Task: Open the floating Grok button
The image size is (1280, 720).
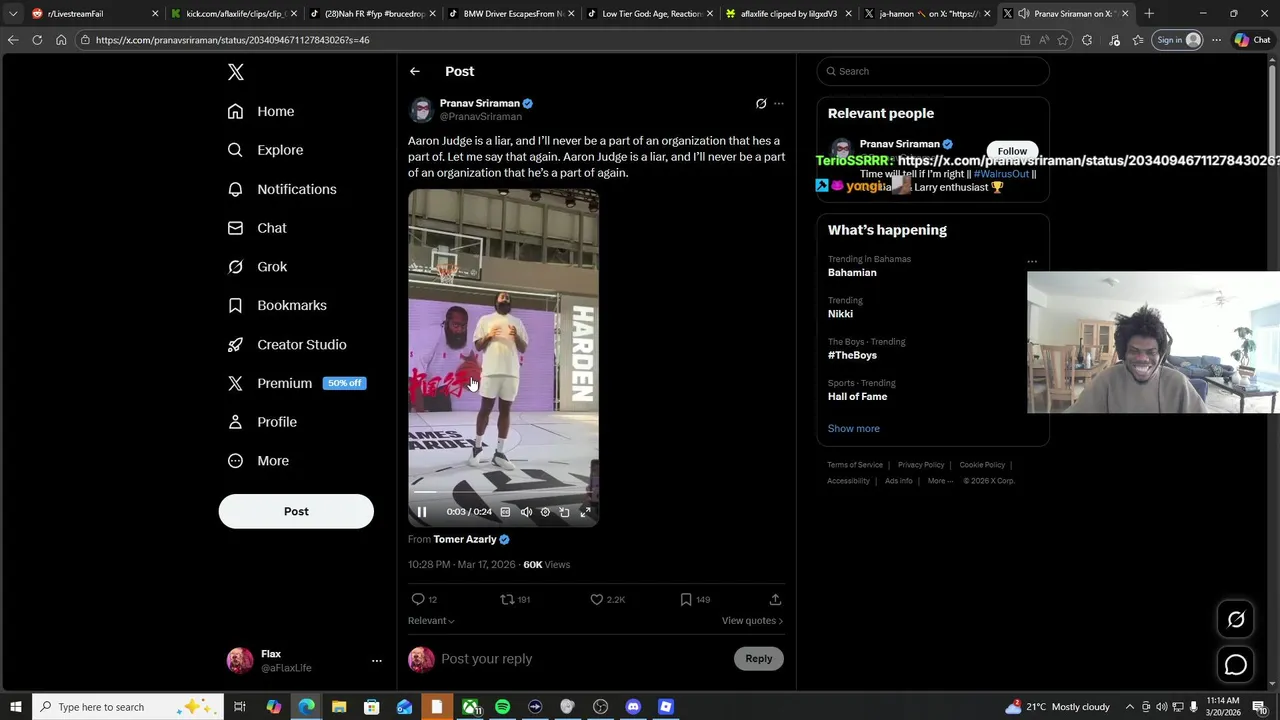Action: 1236,620
